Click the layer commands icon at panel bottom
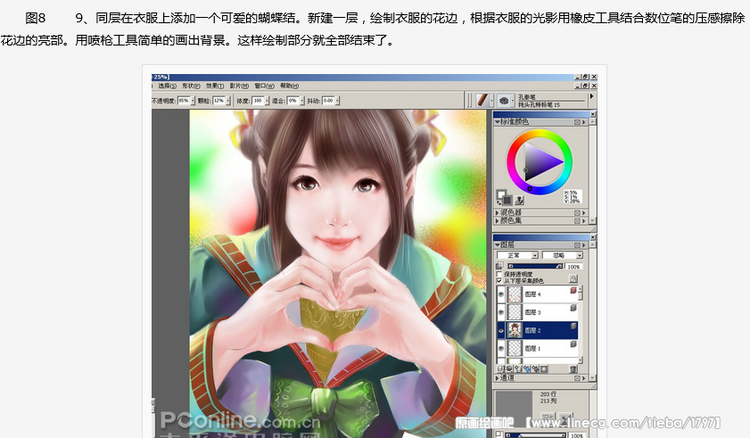This screenshot has height=438, width=750. [501, 369]
